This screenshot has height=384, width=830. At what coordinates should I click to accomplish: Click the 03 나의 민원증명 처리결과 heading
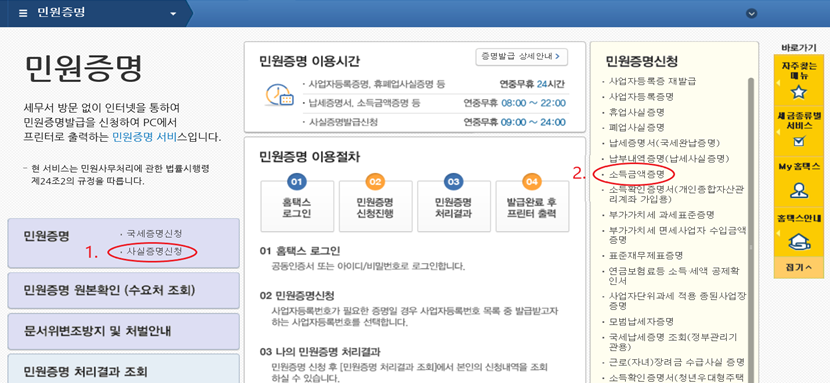point(320,352)
